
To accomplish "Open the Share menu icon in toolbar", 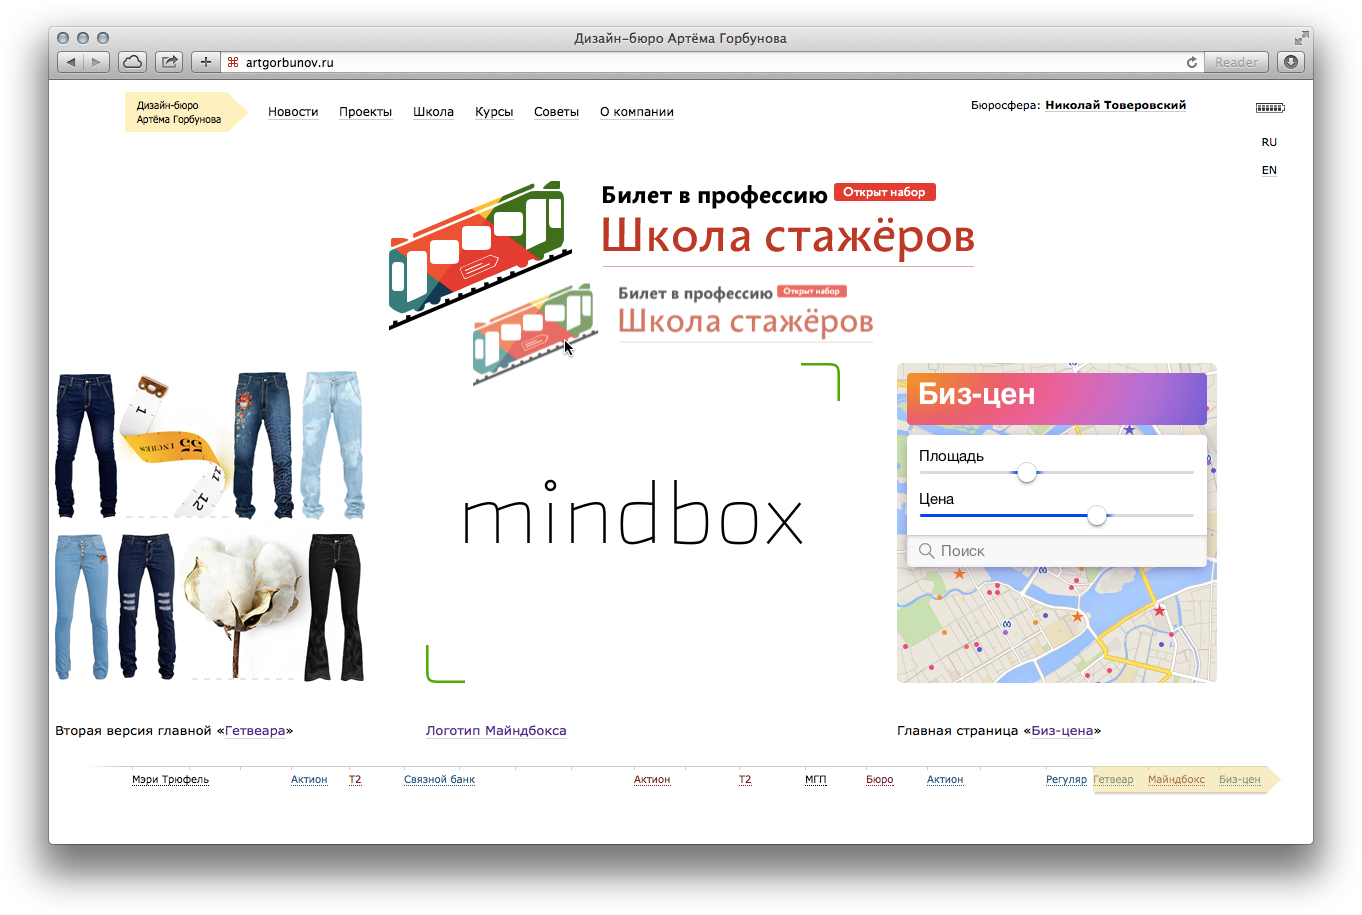I will (x=169, y=62).
